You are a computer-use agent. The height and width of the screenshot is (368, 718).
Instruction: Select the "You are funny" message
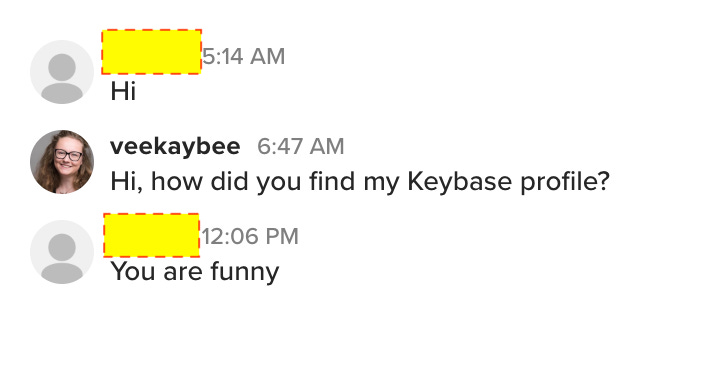(195, 271)
